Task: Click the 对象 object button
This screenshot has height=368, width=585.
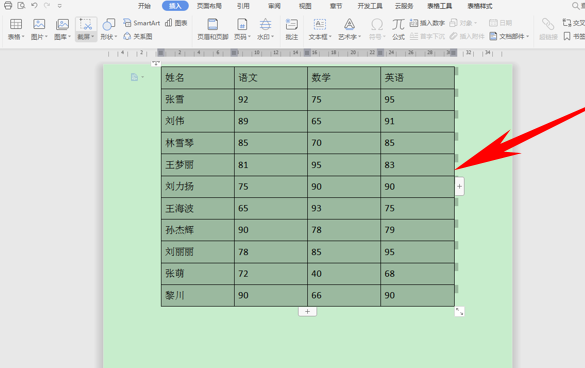Action: (463, 23)
